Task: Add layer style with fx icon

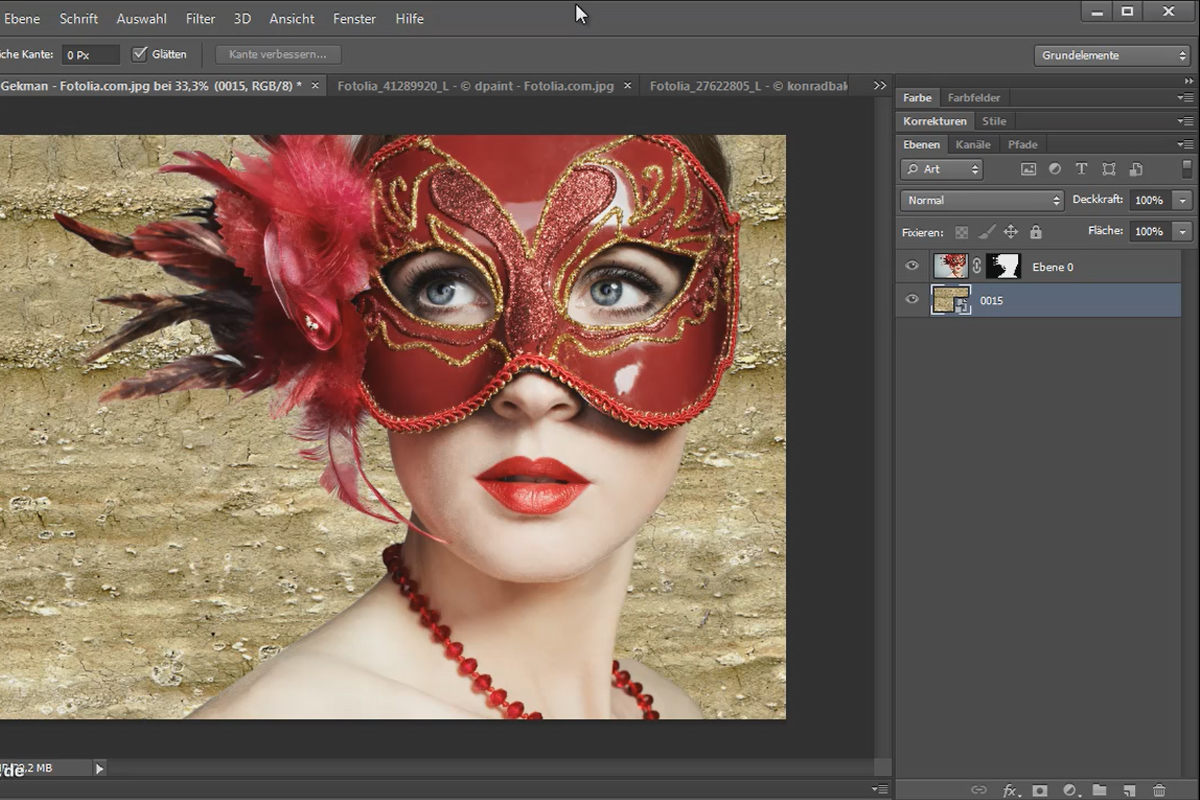Action: [x=1010, y=790]
